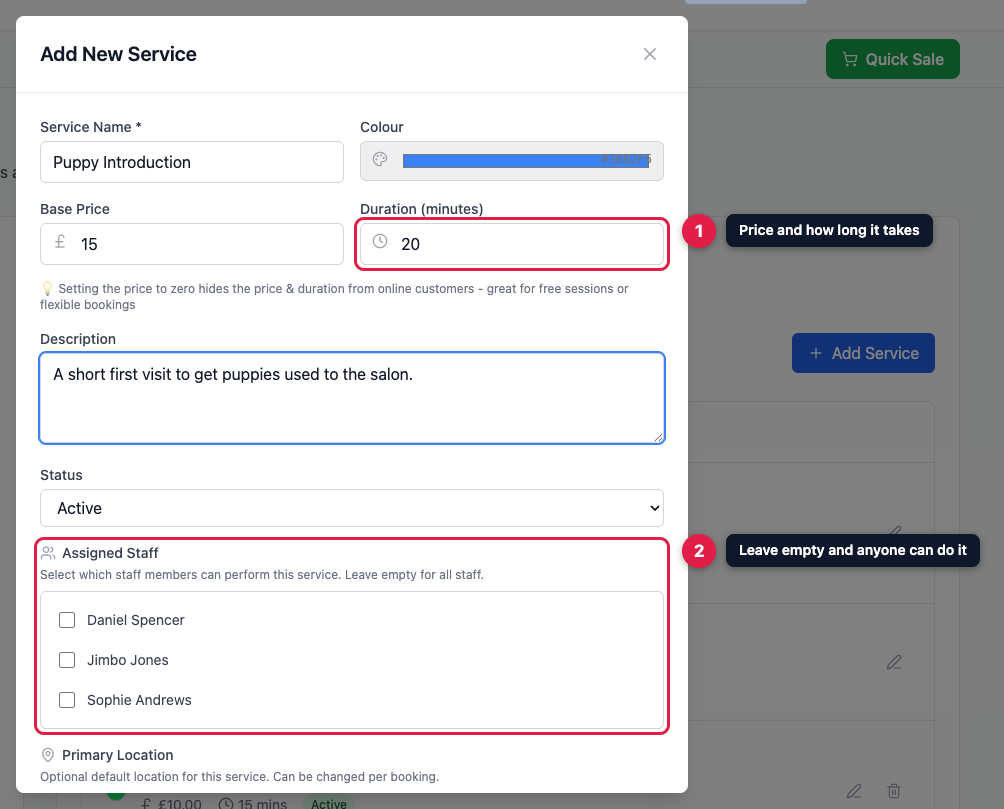Image resolution: width=1004 pixels, height=809 pixels.
Task: Click the shopping cart icon on Quick Sale
Action: point(850,59)
